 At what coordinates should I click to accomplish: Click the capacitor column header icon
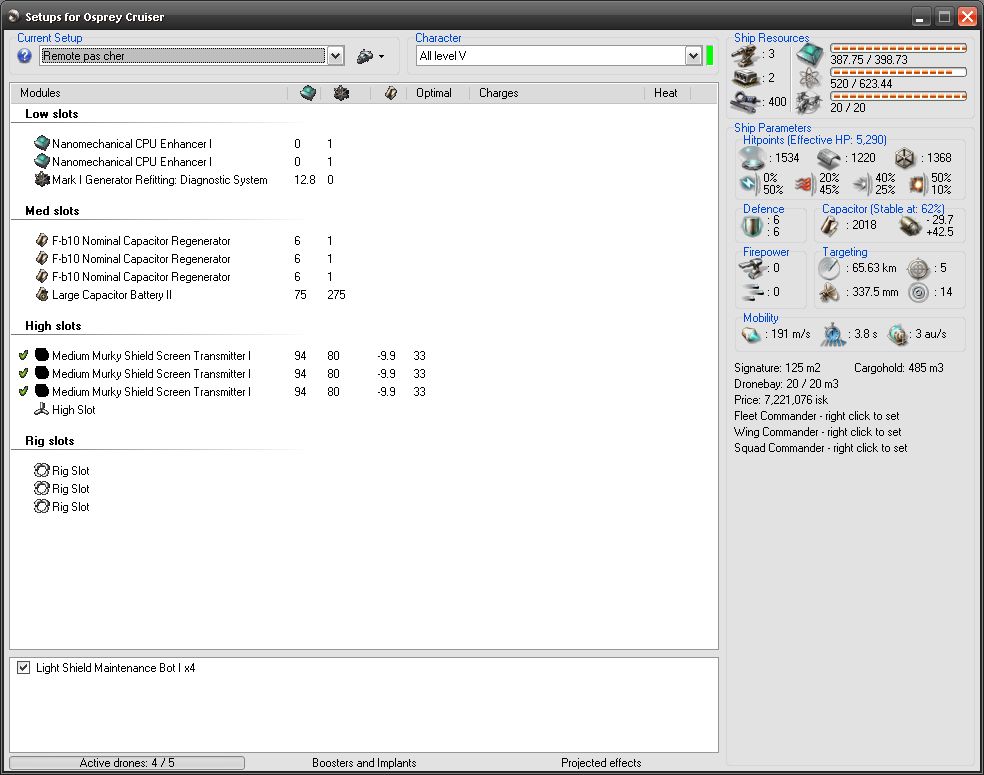(x=390, y=93)
